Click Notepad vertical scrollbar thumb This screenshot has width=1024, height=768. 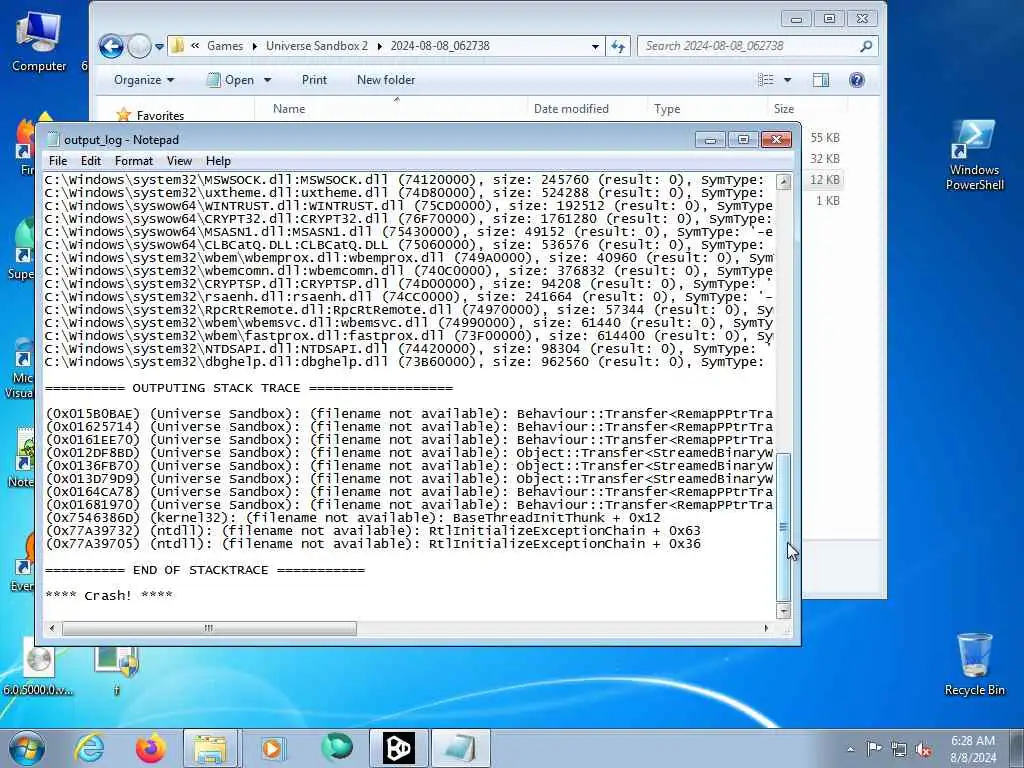coord(783,526)
